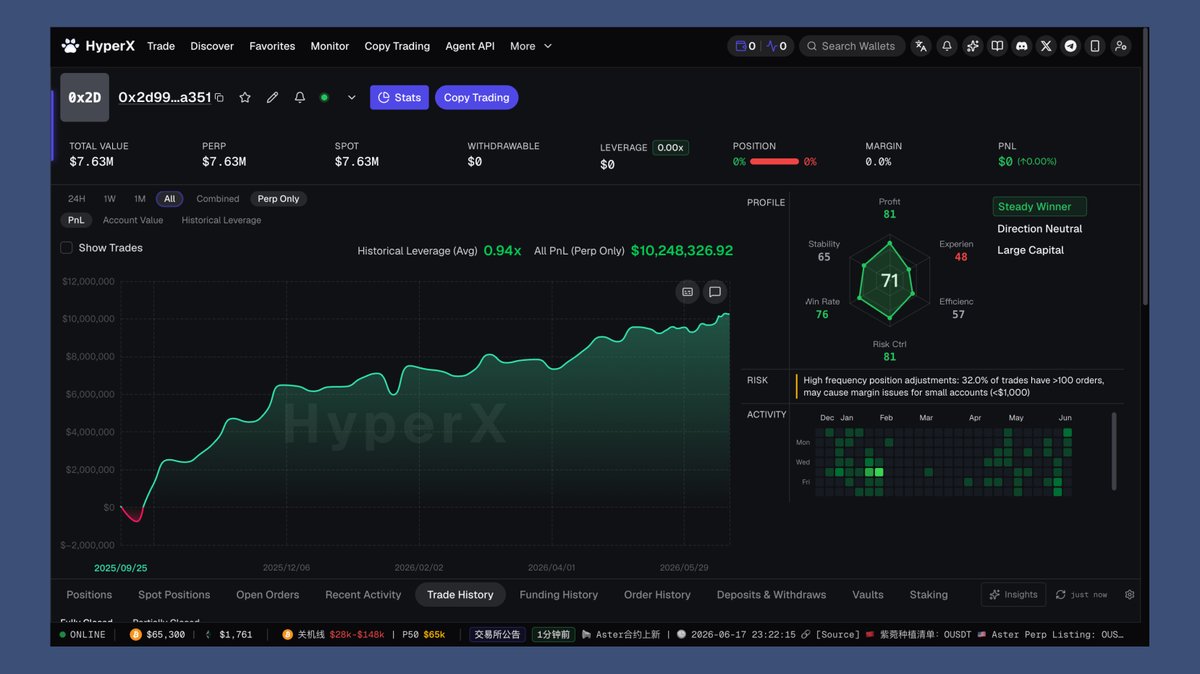Edit wallet label with pencil icon
The image size is (1200, 674).
click(x=272, y=98)
